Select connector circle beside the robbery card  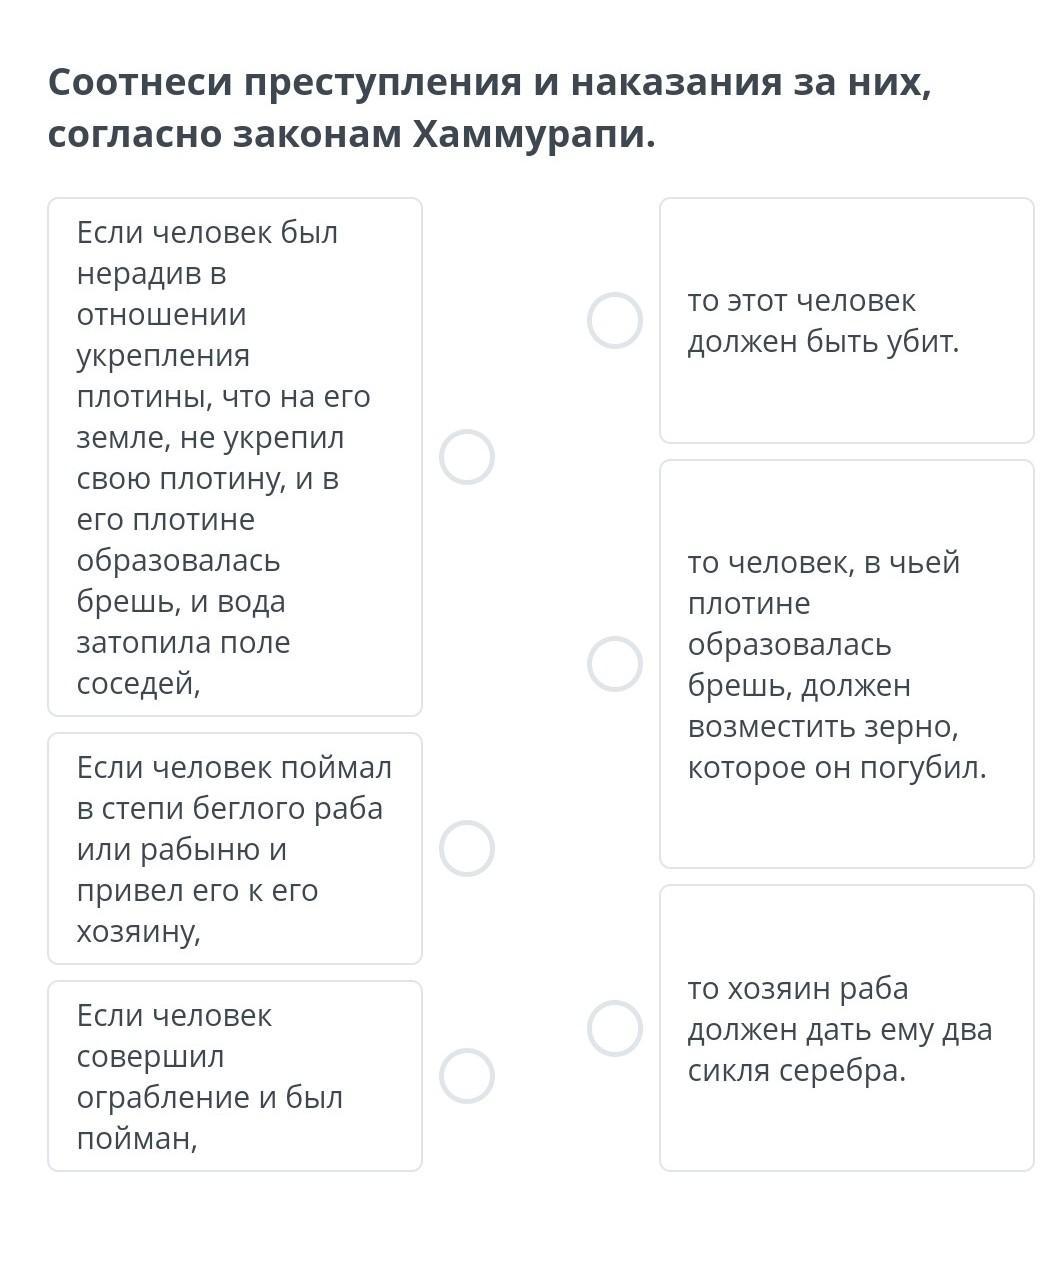point(467,1076)
